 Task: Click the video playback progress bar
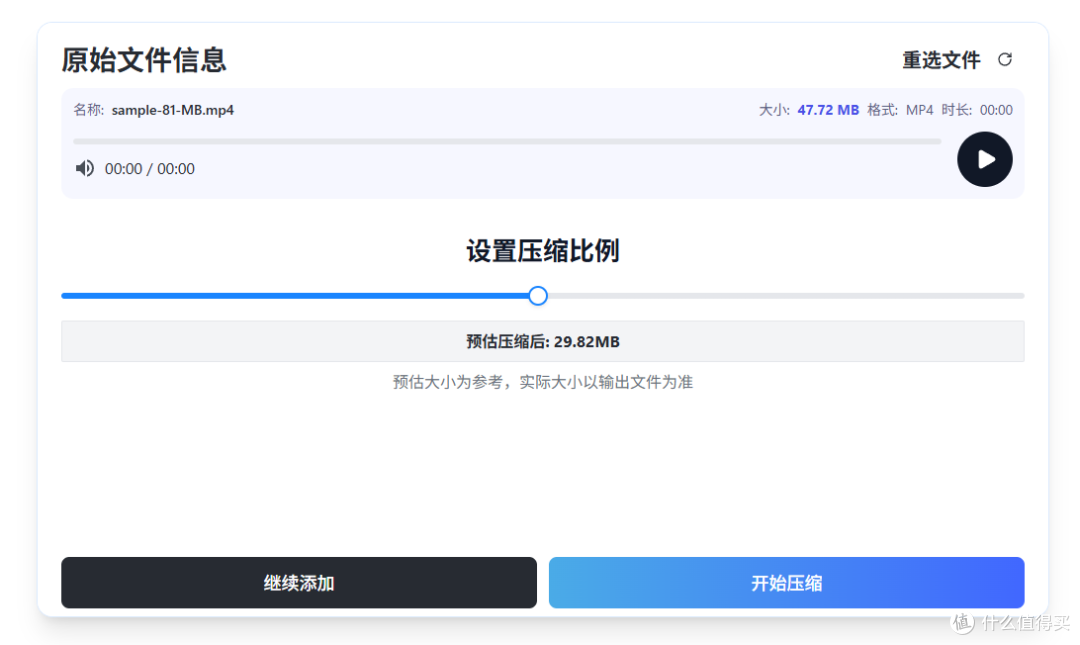[x=507, y=141]
